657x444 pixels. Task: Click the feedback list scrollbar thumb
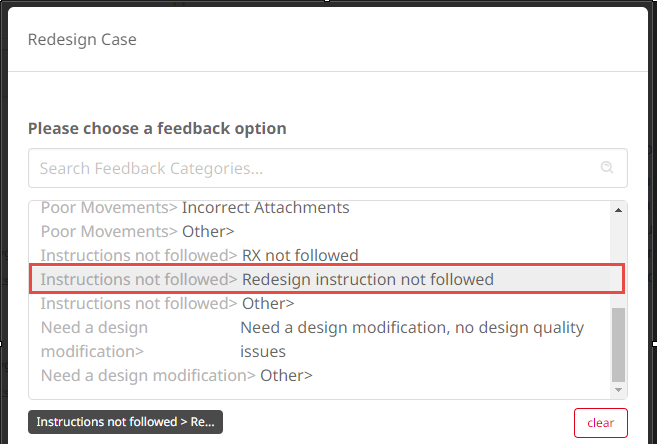618,345
